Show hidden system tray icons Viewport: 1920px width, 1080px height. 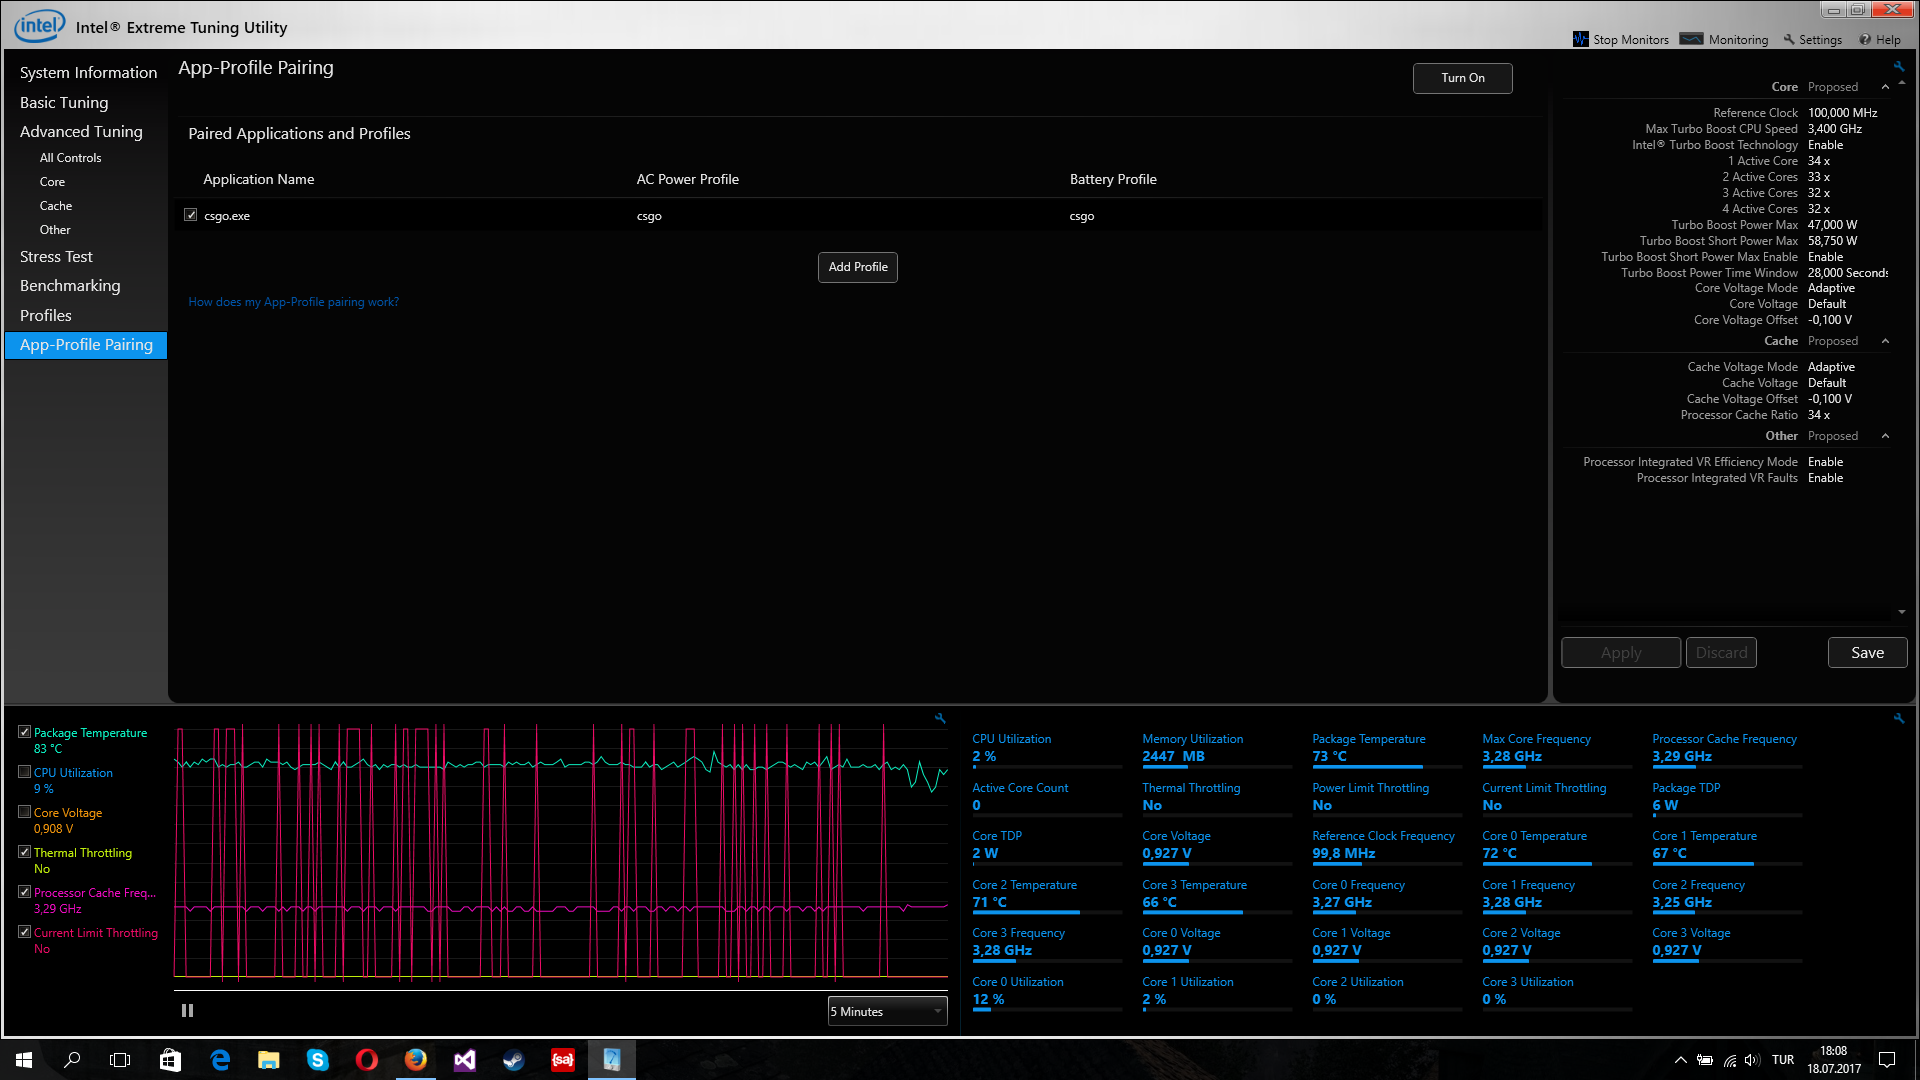click(1681, 1060)
